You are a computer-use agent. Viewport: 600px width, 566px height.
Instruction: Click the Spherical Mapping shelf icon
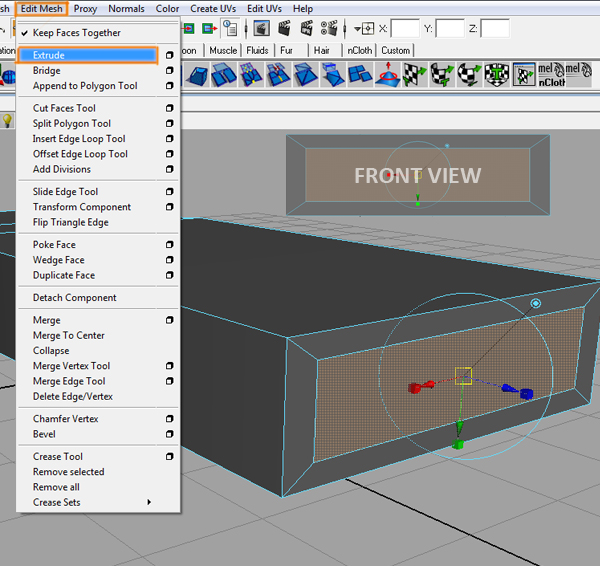pos(470,74)
